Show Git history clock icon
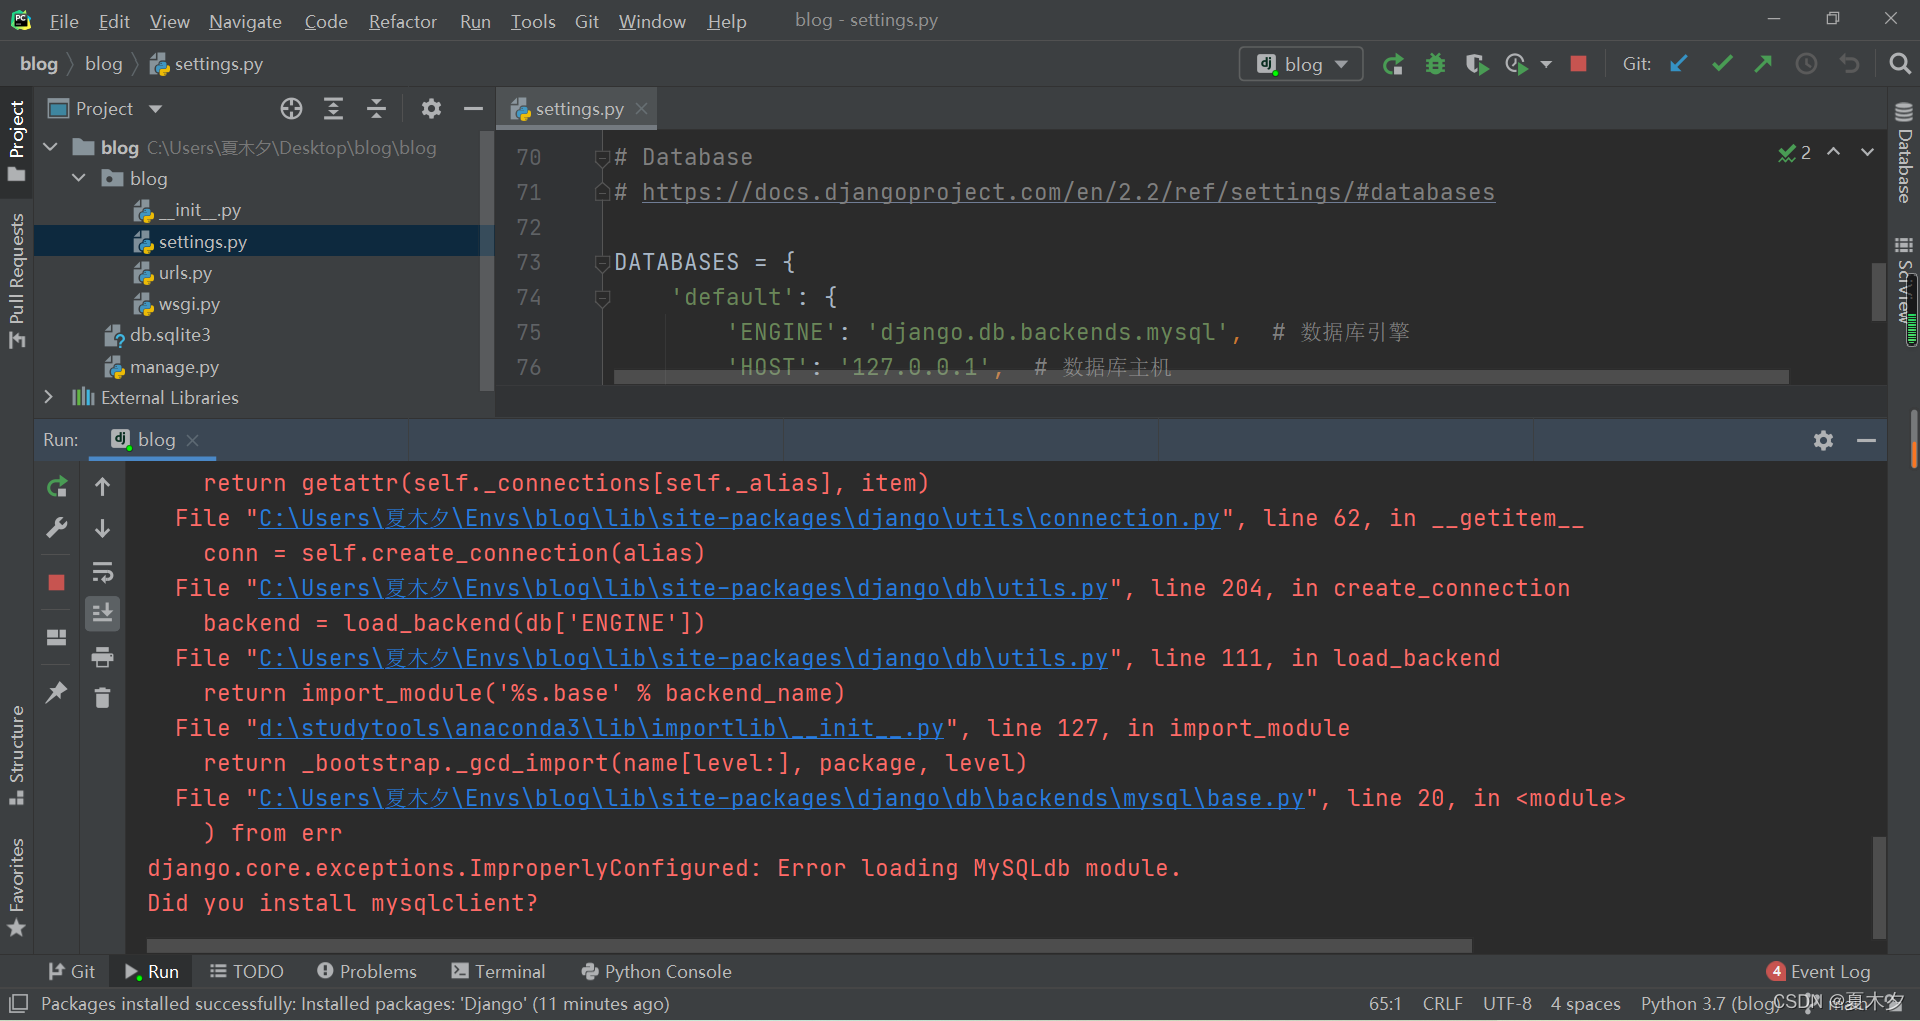1920x1021 pixels. point(1806,64)
